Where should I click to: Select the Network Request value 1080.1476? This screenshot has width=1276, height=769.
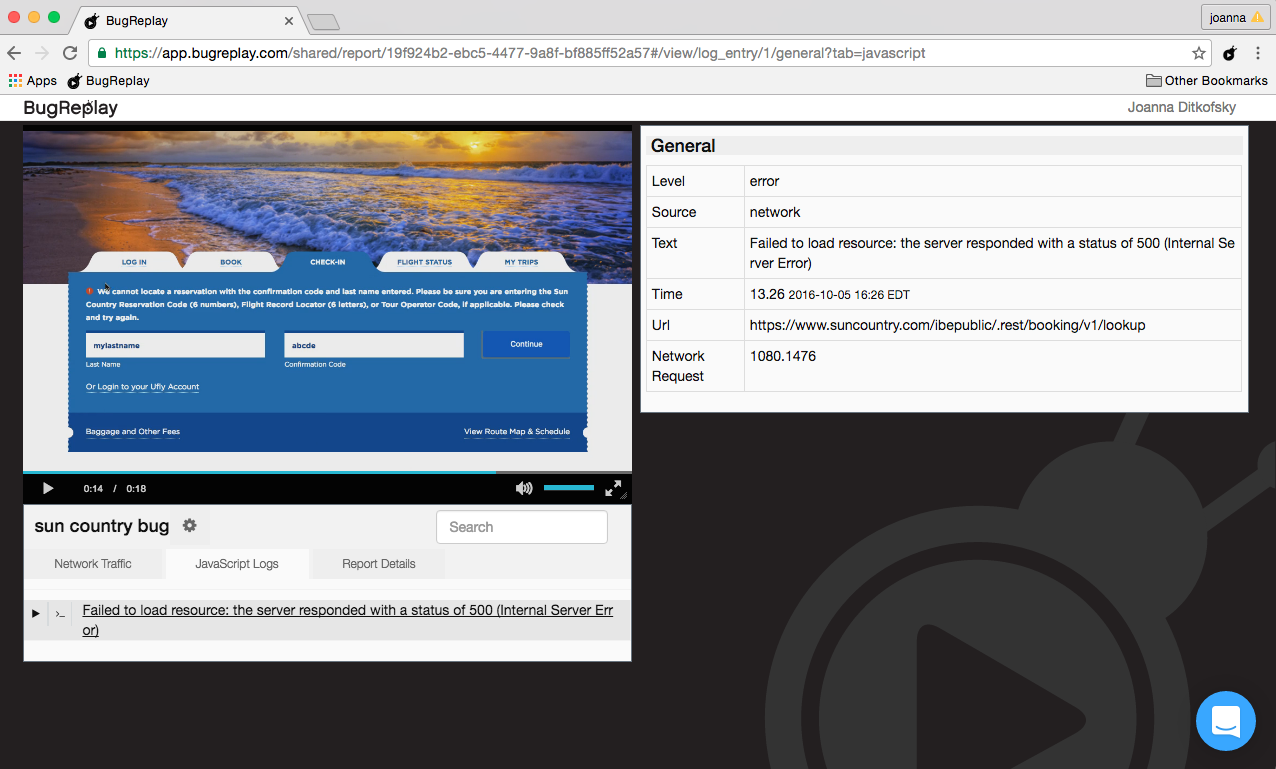[x=783, y=356]
